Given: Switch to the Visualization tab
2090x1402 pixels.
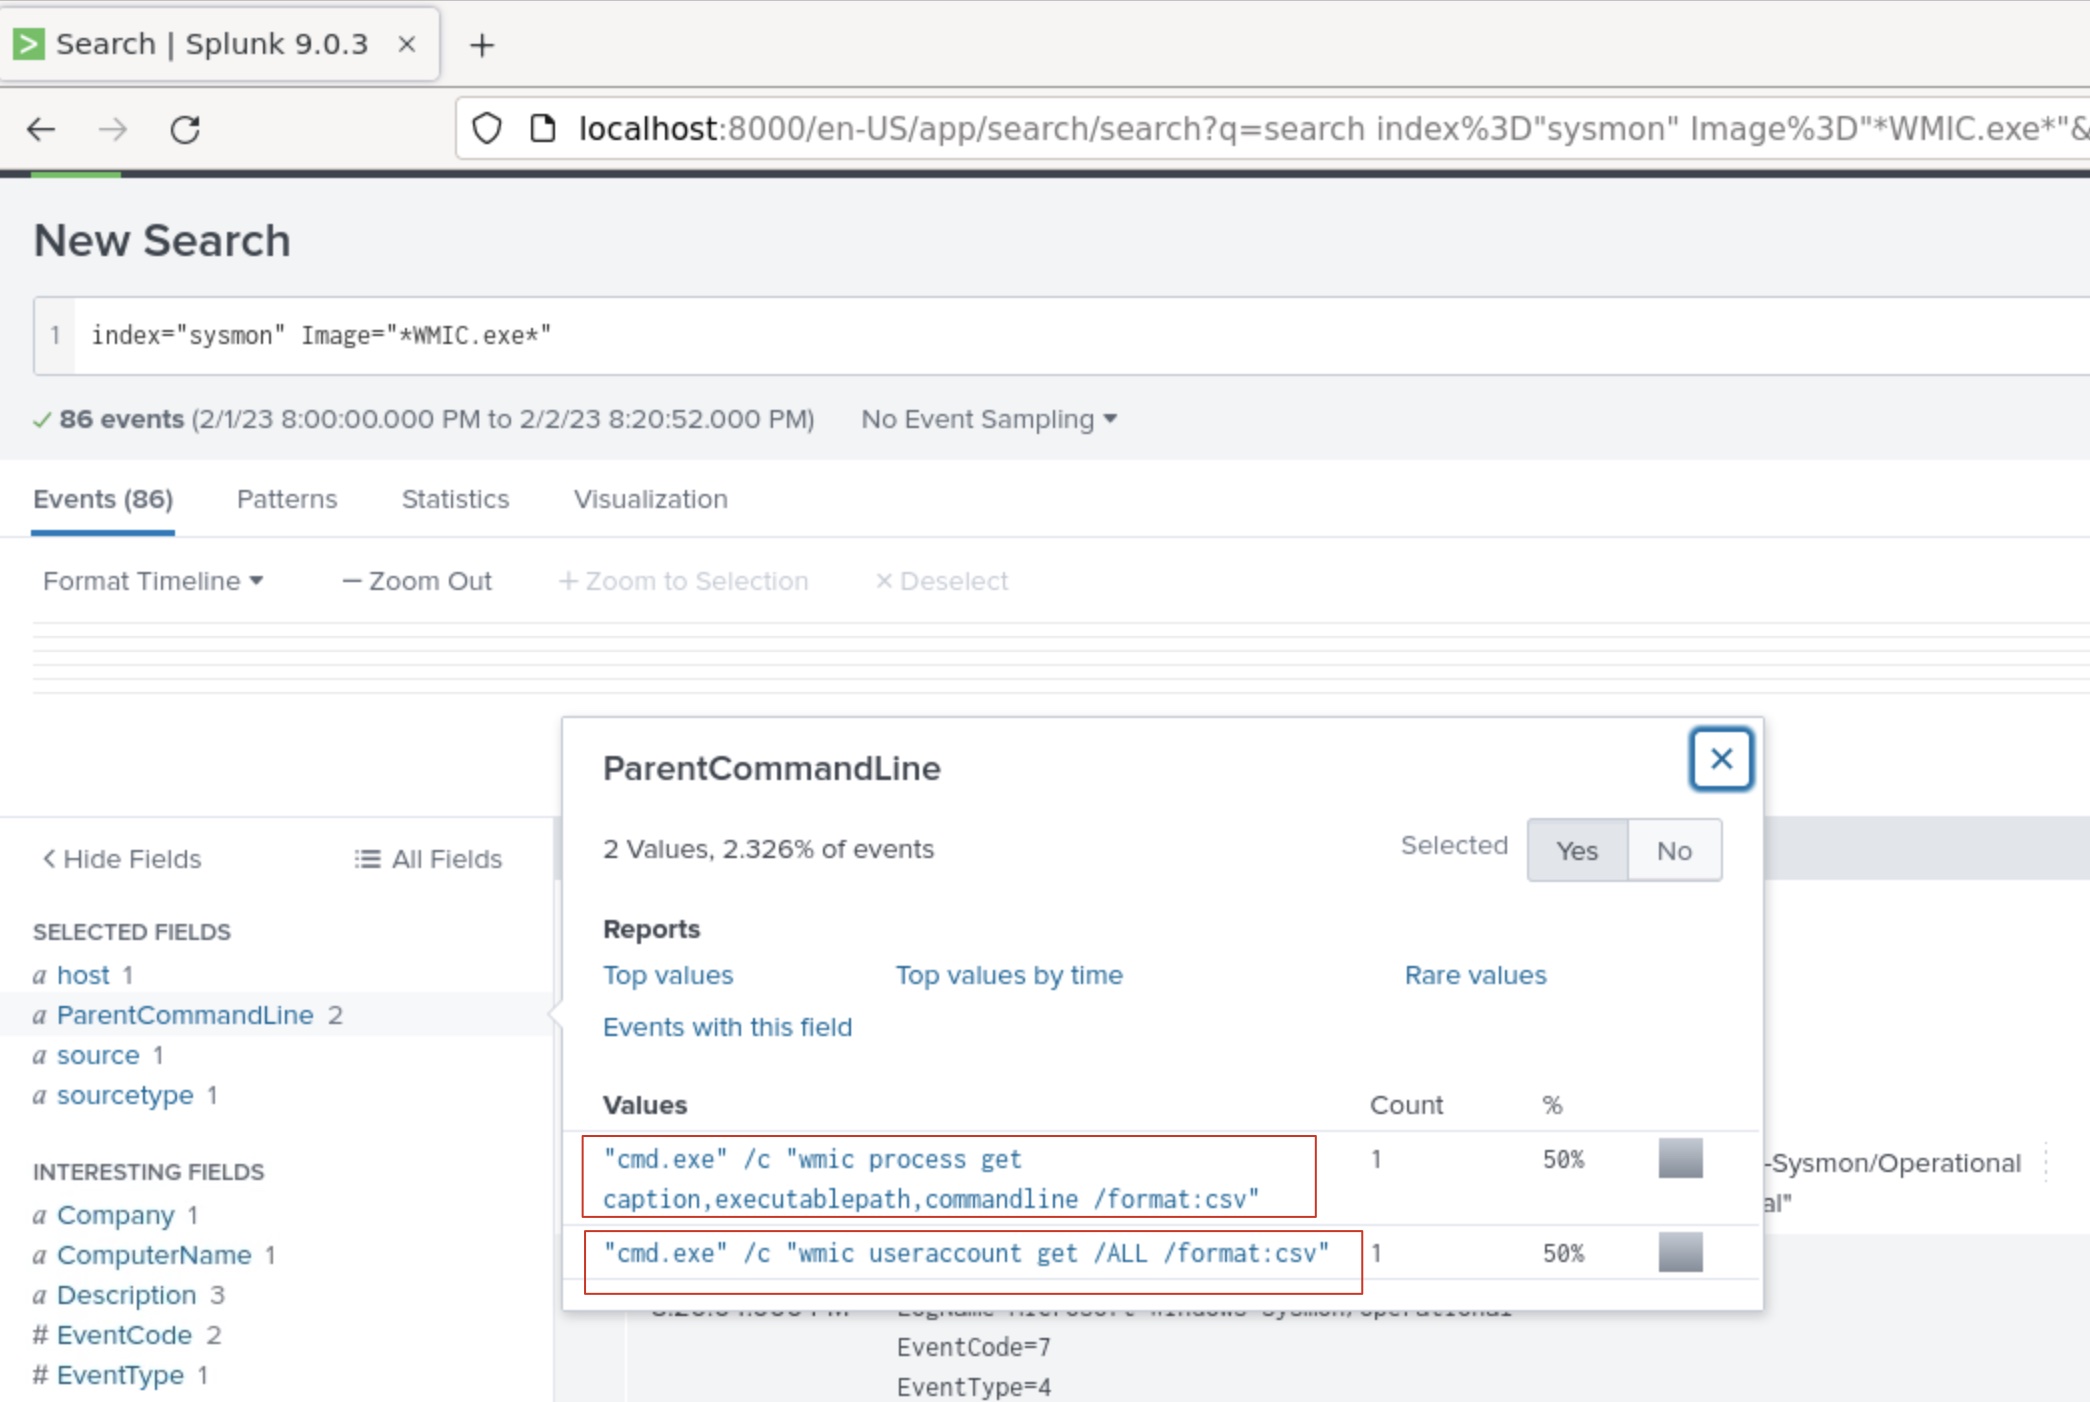Looking at the screenshot, I should pyautogui.click(x=650, y=499).
